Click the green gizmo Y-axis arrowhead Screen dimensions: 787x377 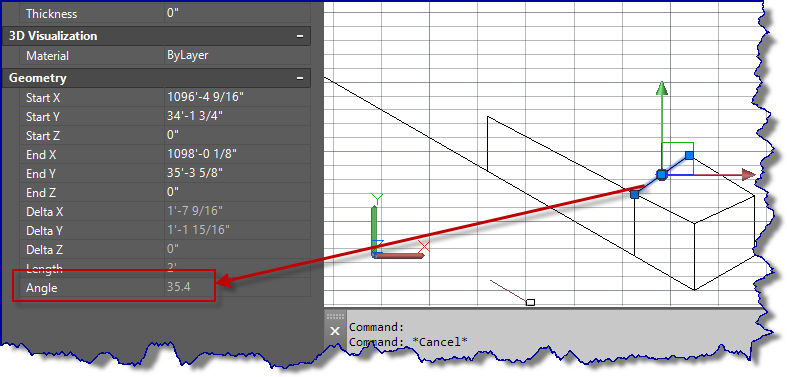click(662, 88)
